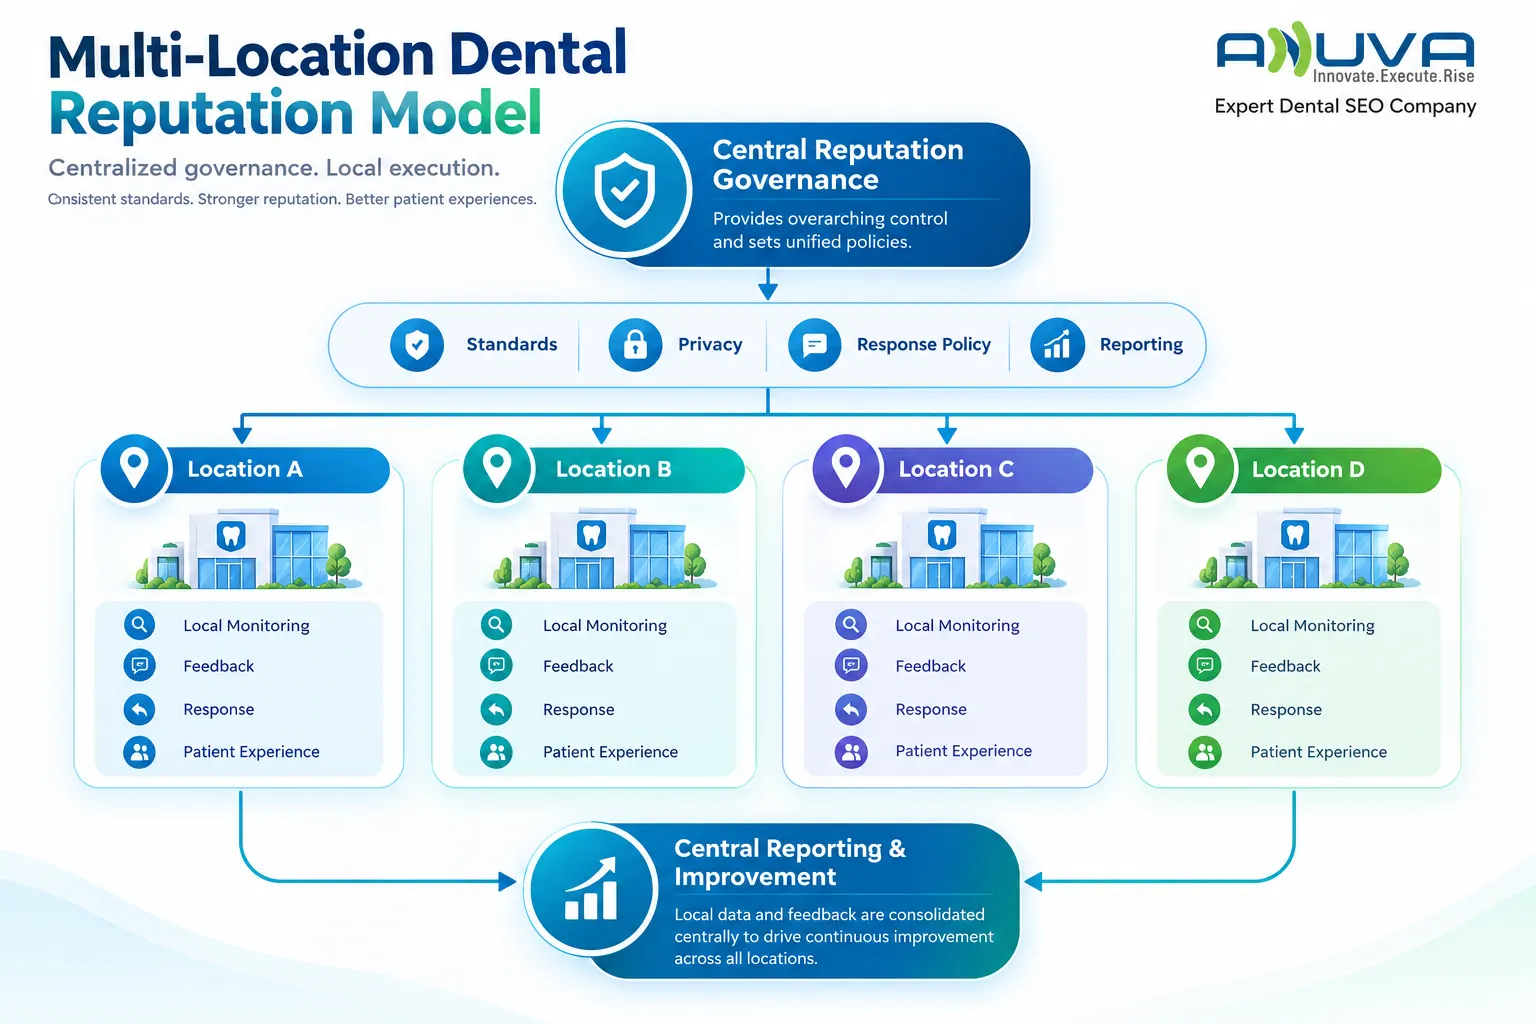
Task: Click the growth chart icon beside Central Reporting & Improvement
Action: pyautogui.click(x=592, y=889)
